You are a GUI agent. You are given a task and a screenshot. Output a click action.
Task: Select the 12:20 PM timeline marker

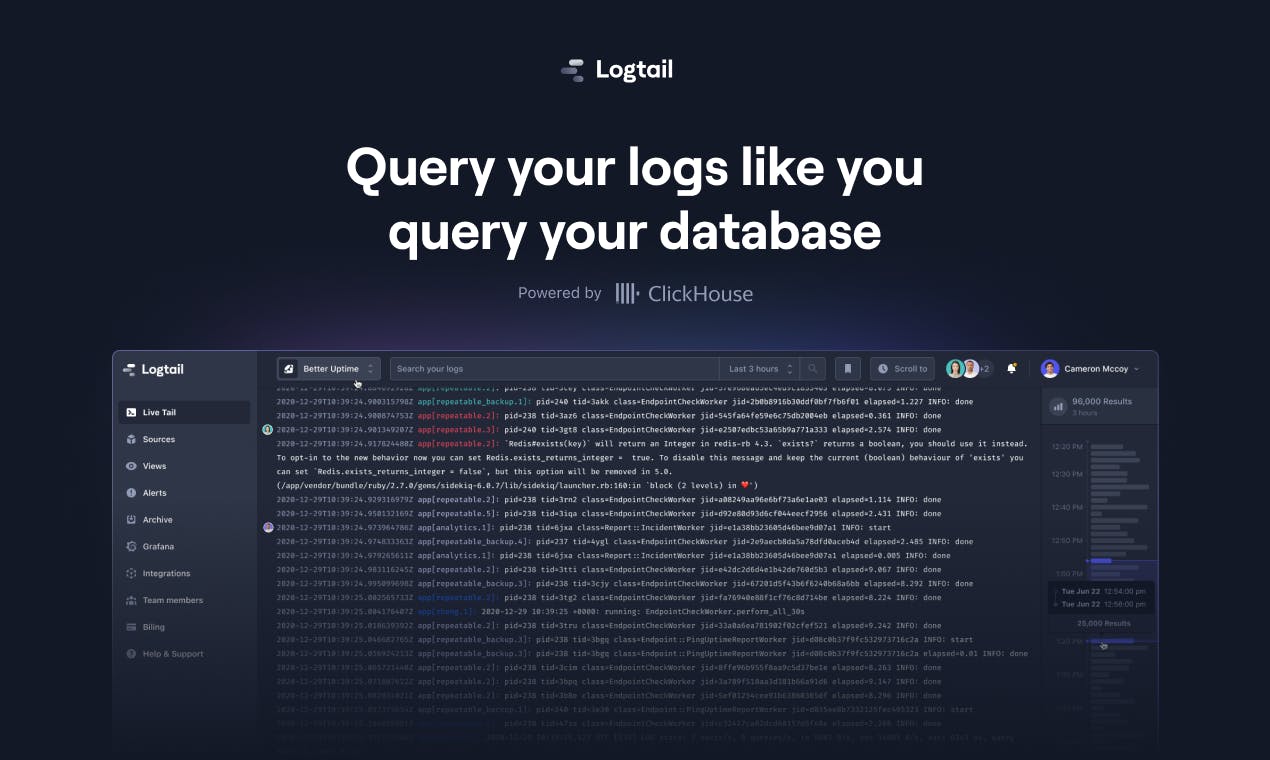[x=1067, y=447]
